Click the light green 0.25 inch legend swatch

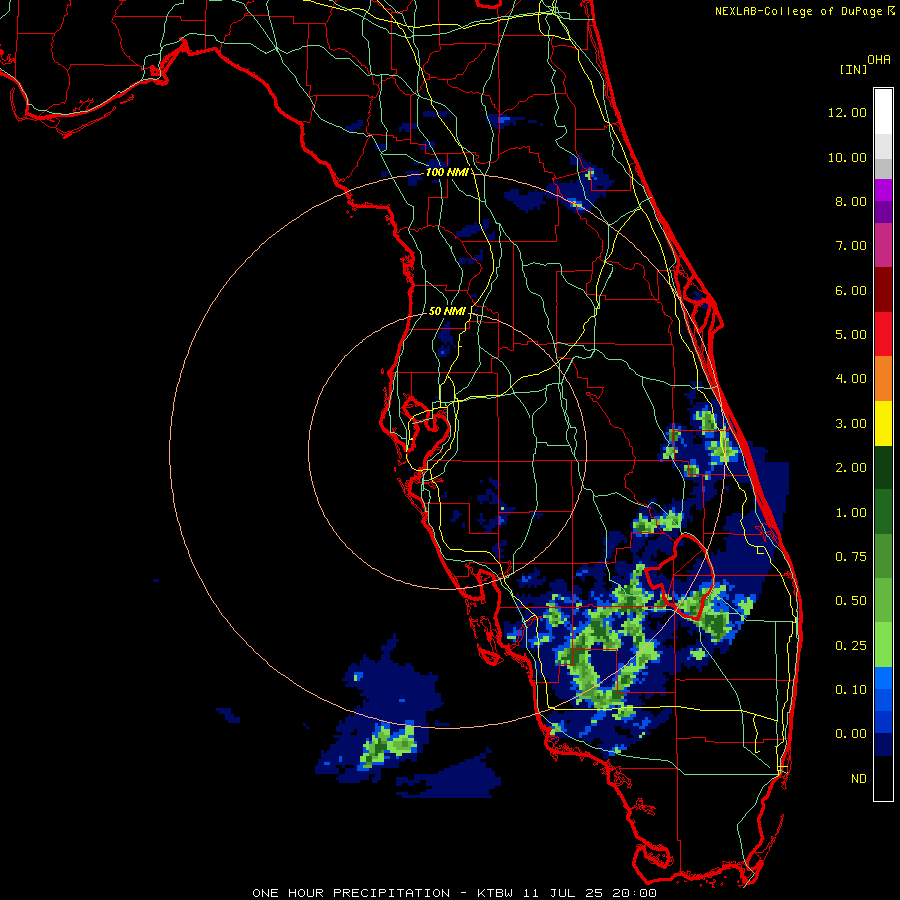point(883,645)
